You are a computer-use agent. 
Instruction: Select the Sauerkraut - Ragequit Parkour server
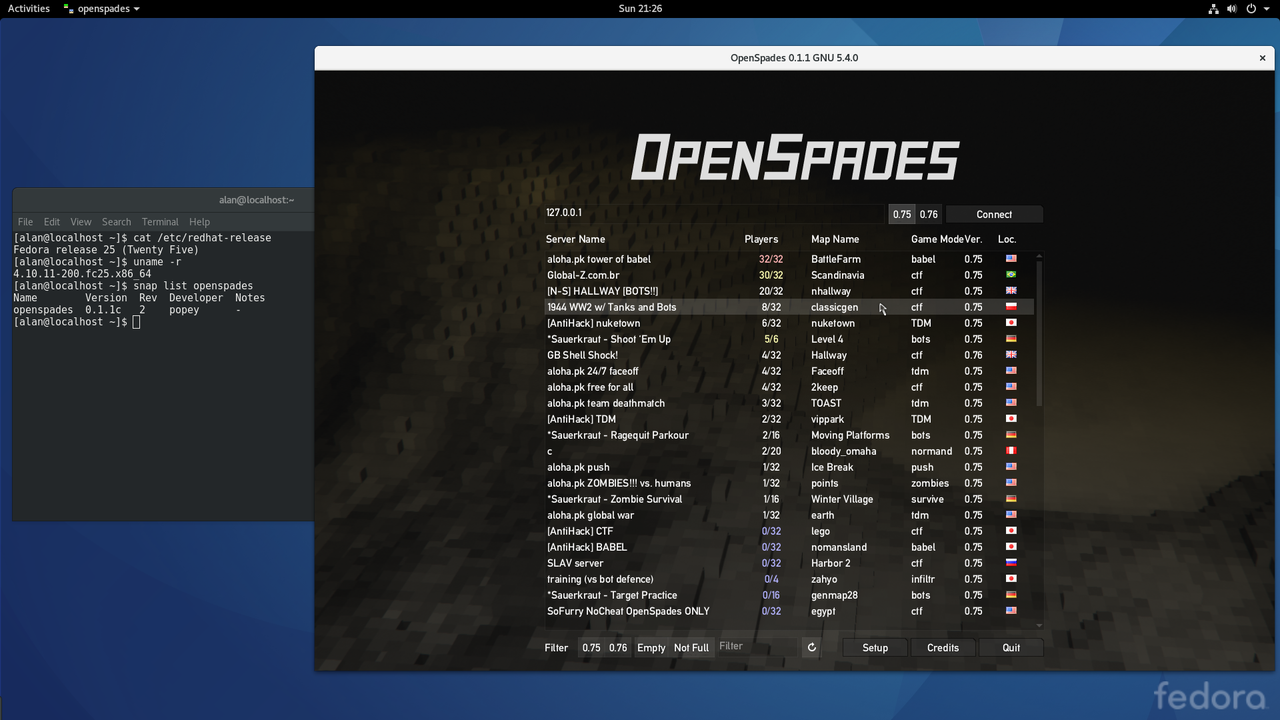click(788, 435)
